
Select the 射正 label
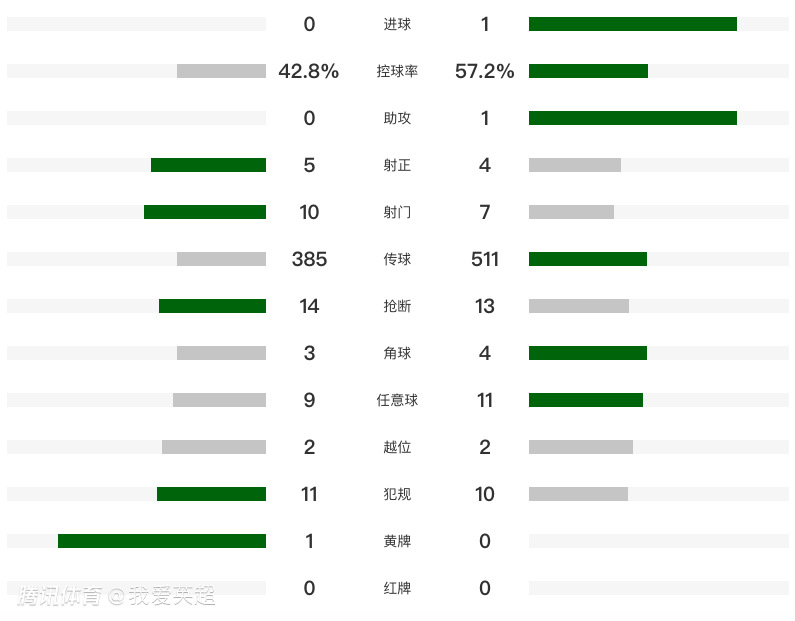pos(397,165)
